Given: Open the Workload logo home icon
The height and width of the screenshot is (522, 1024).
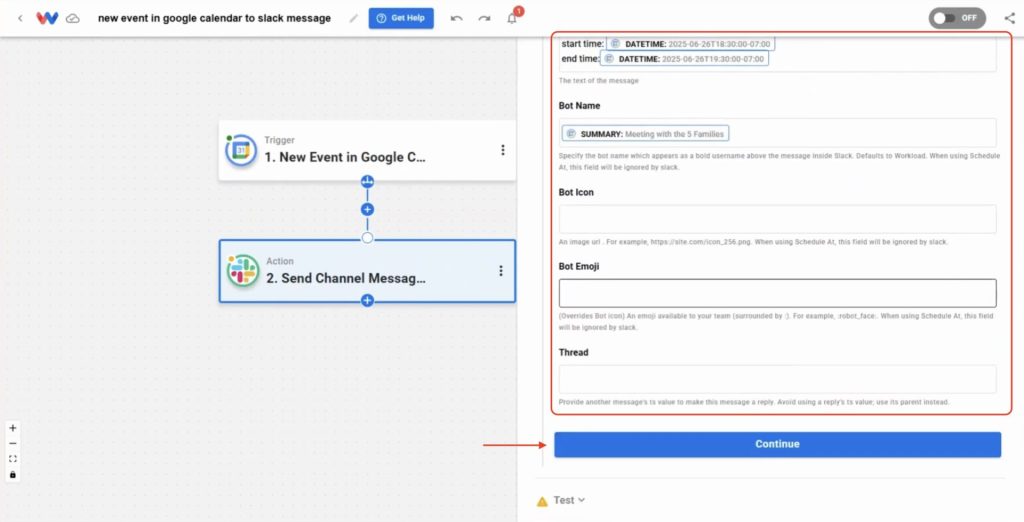Looking at the screenshot, I should pyautogui.click(x=47, y=18).
